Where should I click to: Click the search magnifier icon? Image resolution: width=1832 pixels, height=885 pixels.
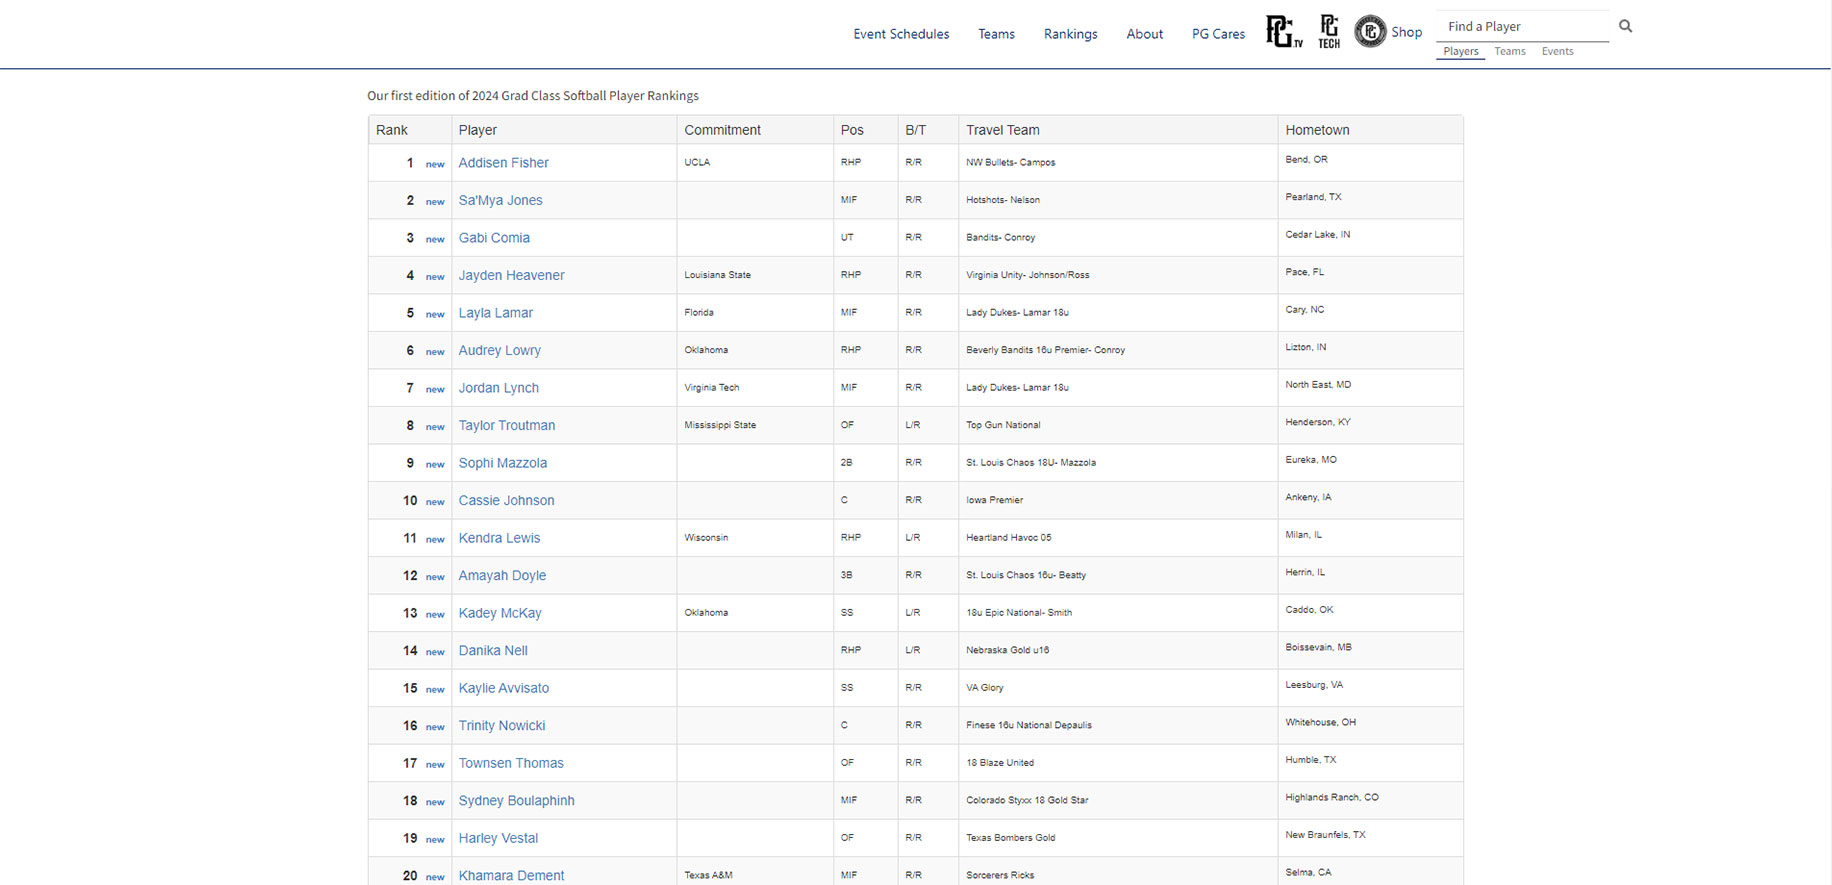tap(1625, 26)
